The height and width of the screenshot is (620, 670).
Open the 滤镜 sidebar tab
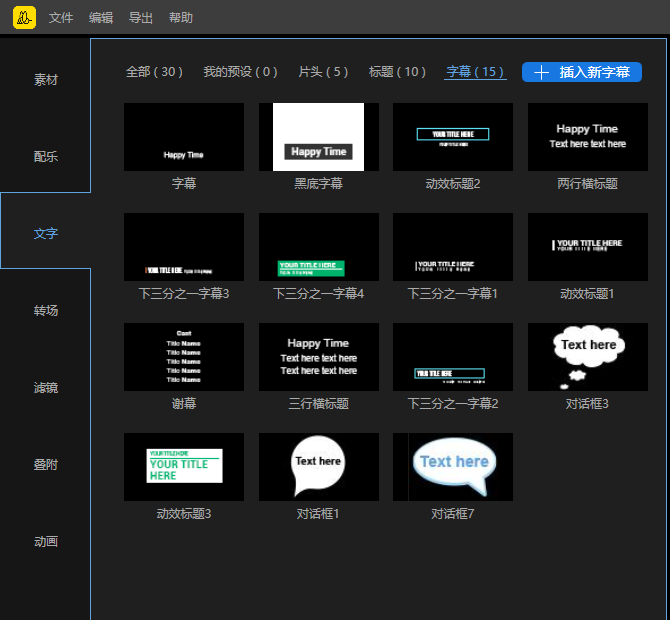tap(46, 388)
